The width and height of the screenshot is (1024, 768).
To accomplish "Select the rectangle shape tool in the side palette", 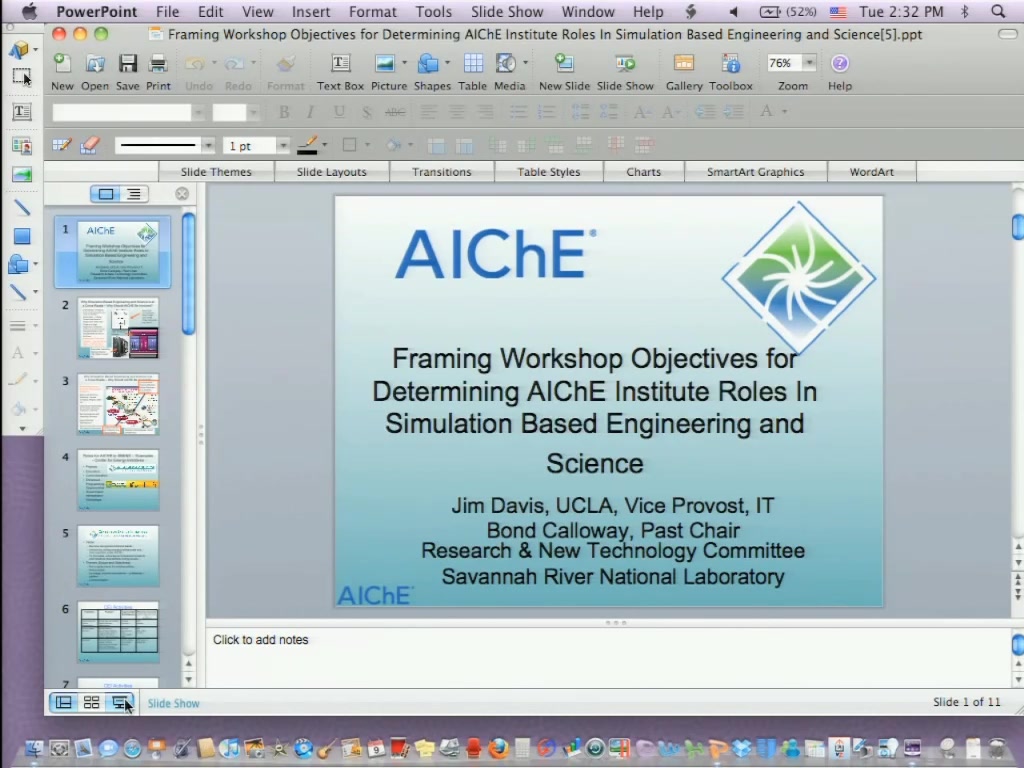I will 22,236.
